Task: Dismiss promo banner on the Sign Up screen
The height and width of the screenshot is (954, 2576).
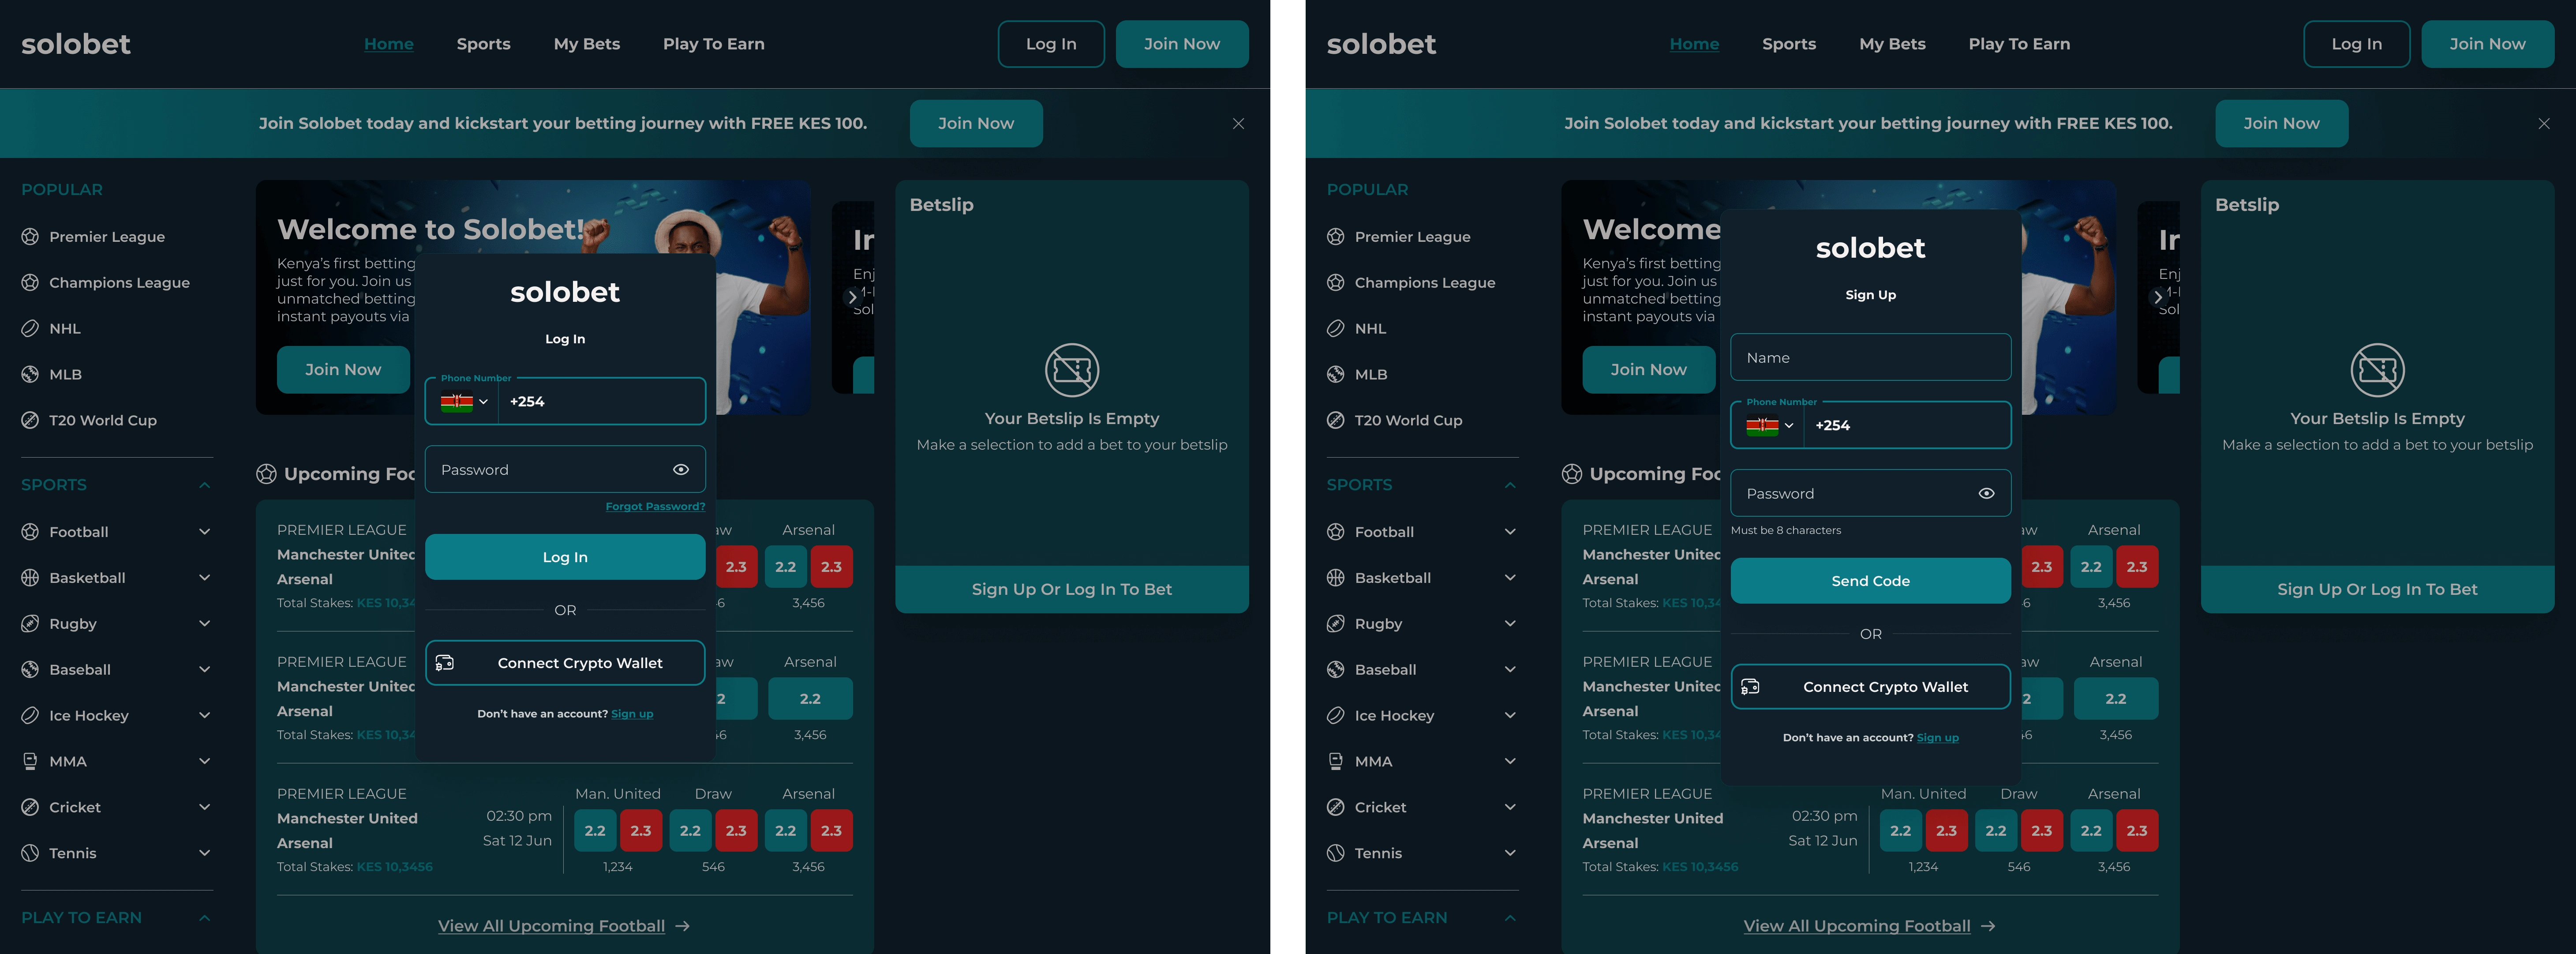Action: point(2543,124)
